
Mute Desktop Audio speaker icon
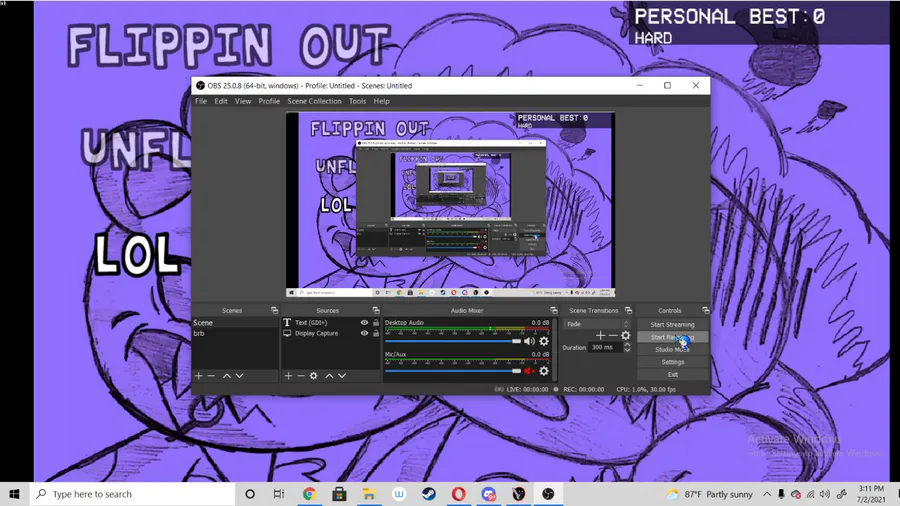pyautogui.click(x=529, y=341)
